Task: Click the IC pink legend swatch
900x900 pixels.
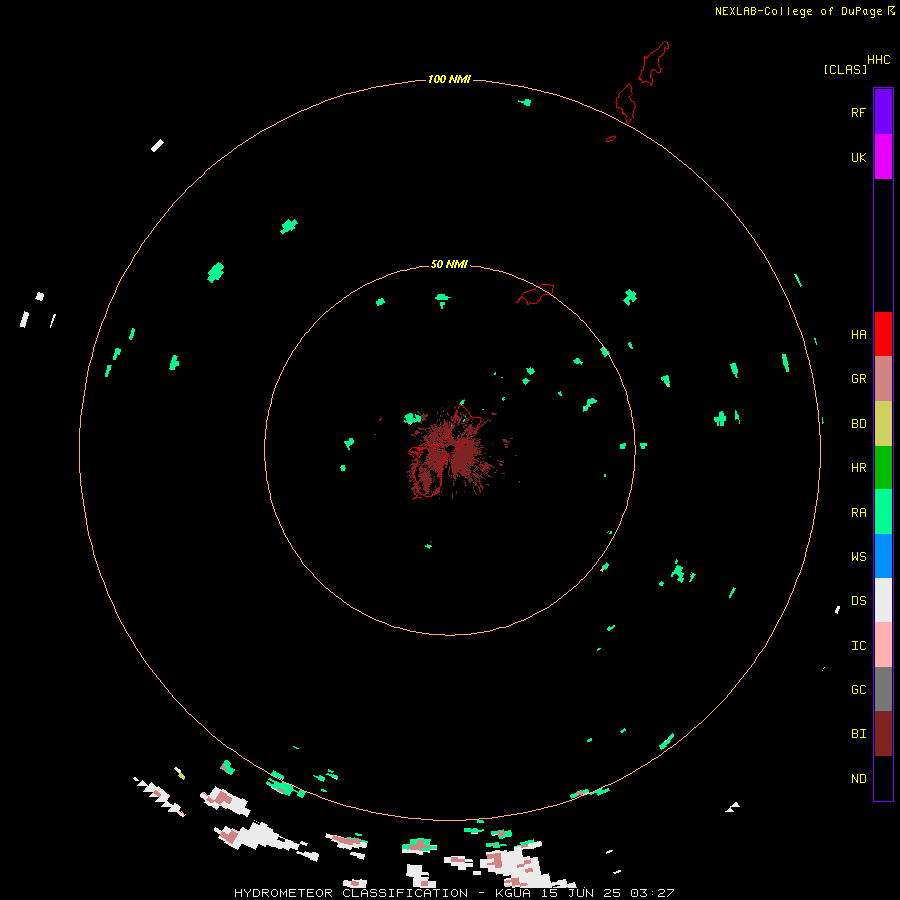Action: (x=883, y=645)
